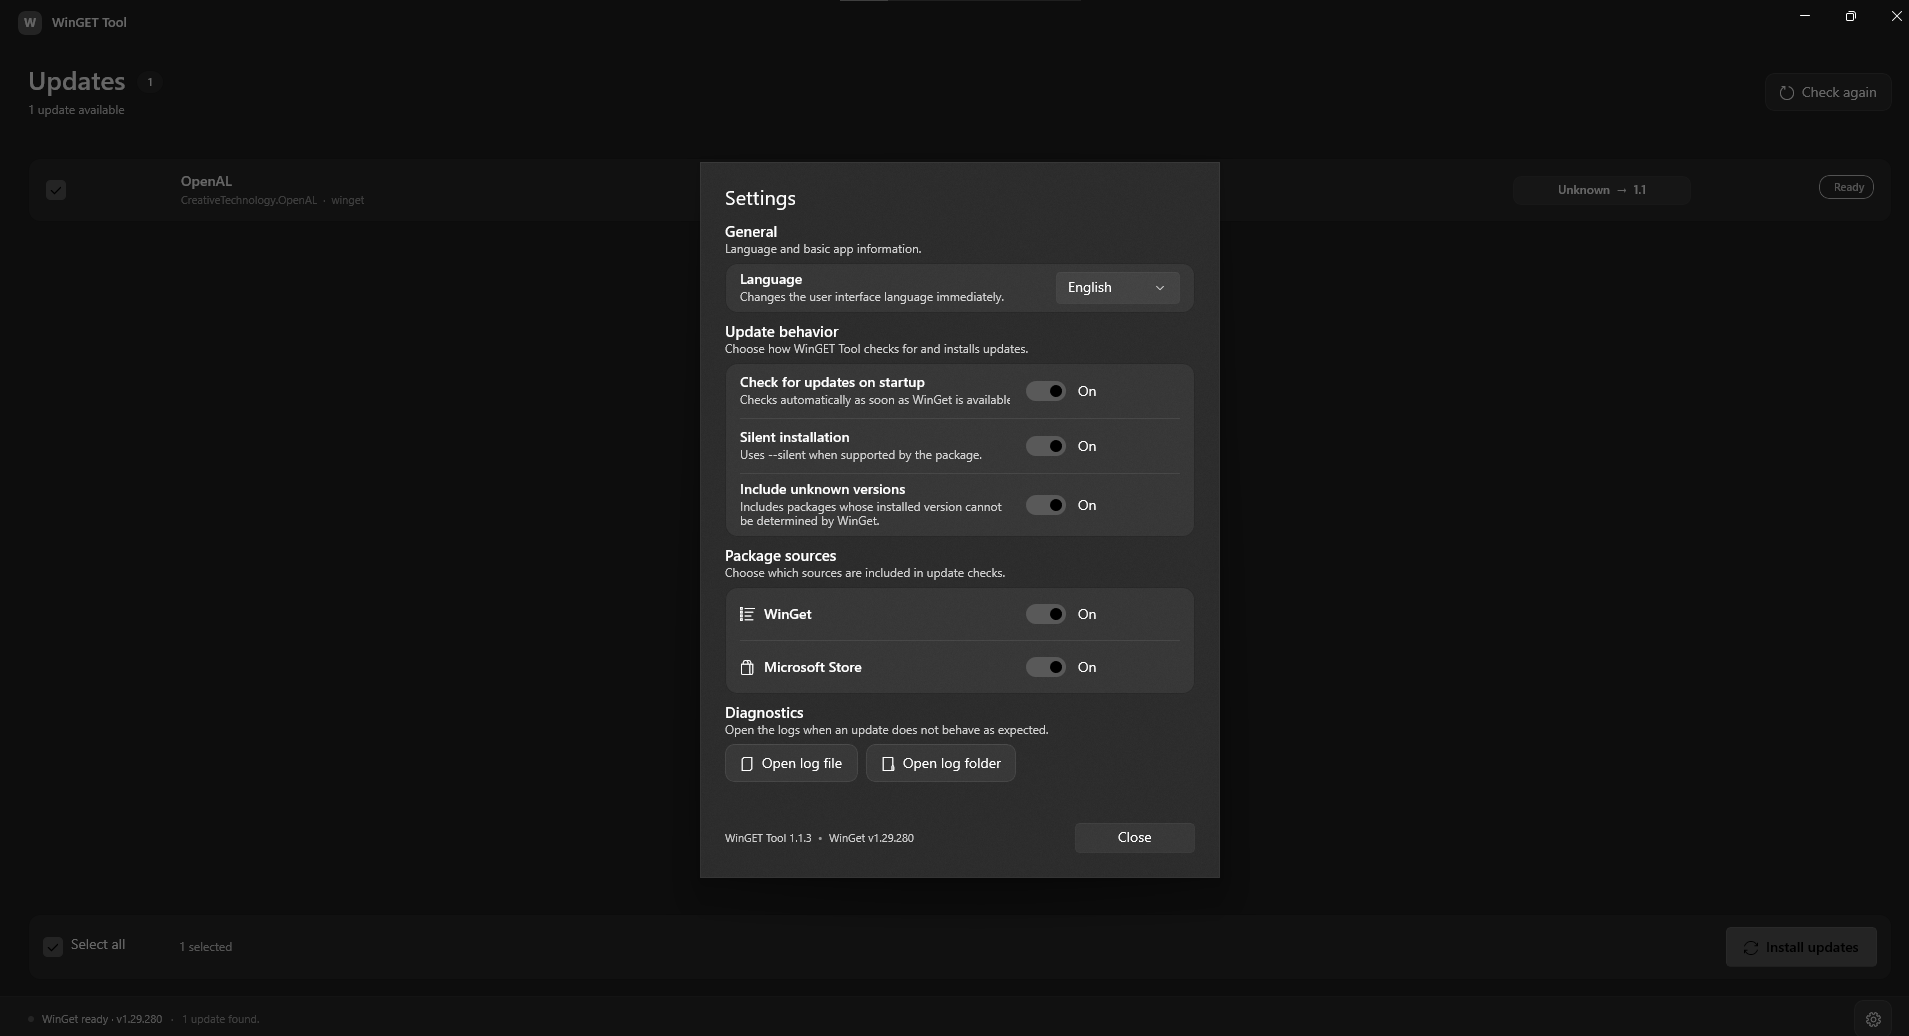The width and height of the screenshot is (1909, 1036).
Task: Click the Install updates button
Action: click(1801, 947)
